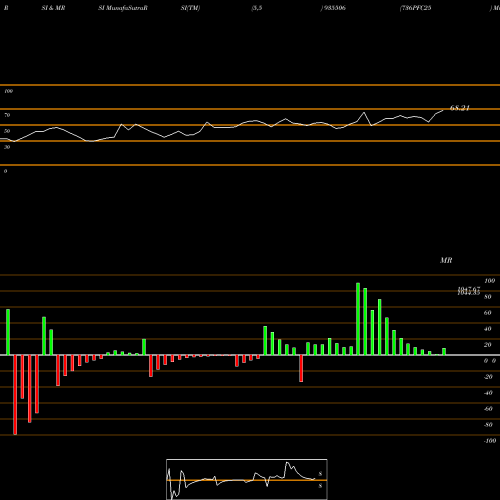The image size is (500, 500).
Task: Click the RSI axis label 30
Action: [x=7, y=147]
